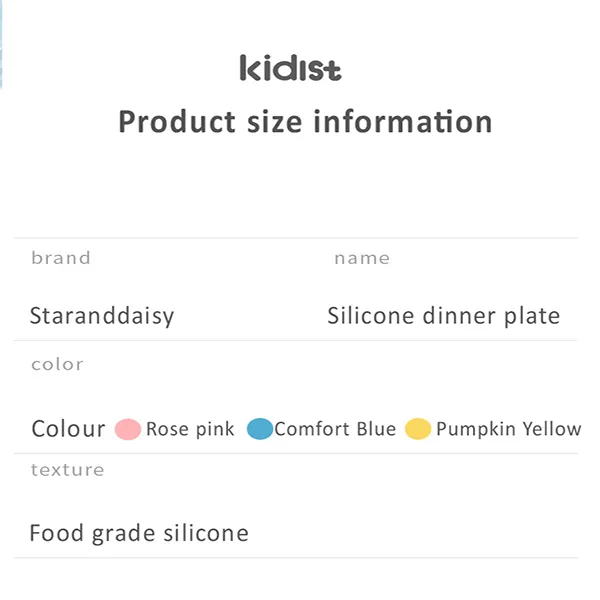Pick the Comfort Blue color circle
Viewport: 600px width, 600px height.
pyautogui.click(x=260, y=429)
